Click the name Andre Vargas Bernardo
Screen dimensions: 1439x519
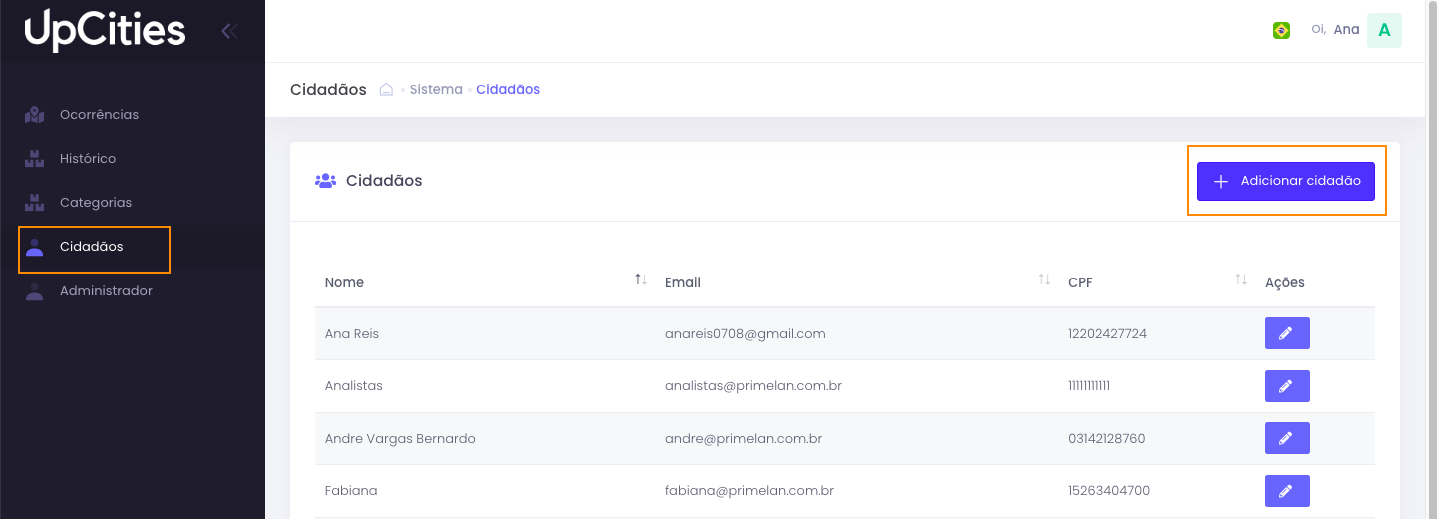point(400,438)
